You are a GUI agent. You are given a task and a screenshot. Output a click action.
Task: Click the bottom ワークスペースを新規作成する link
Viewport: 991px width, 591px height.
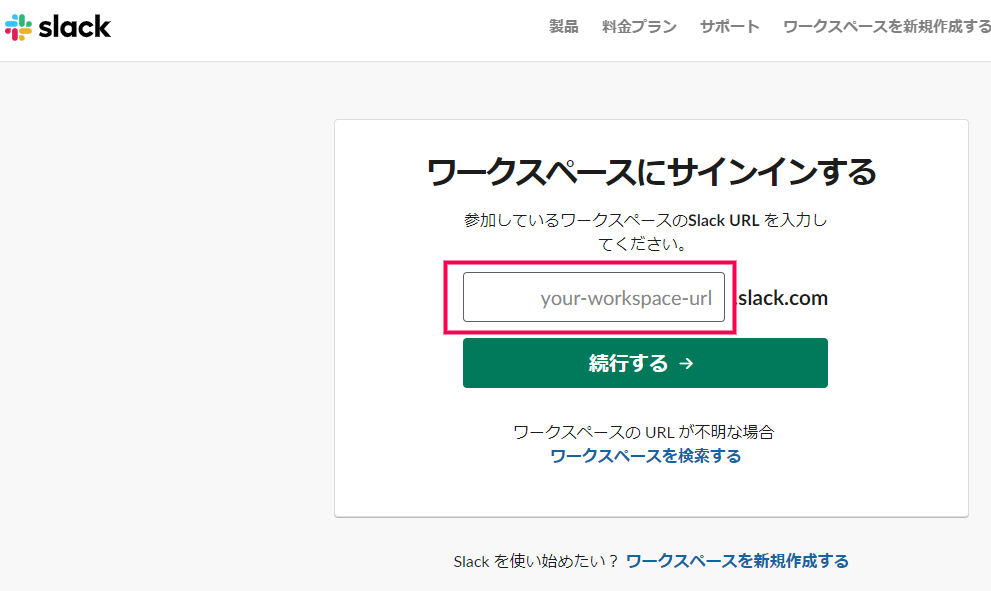pyautogui.click(x=737, y=561)
